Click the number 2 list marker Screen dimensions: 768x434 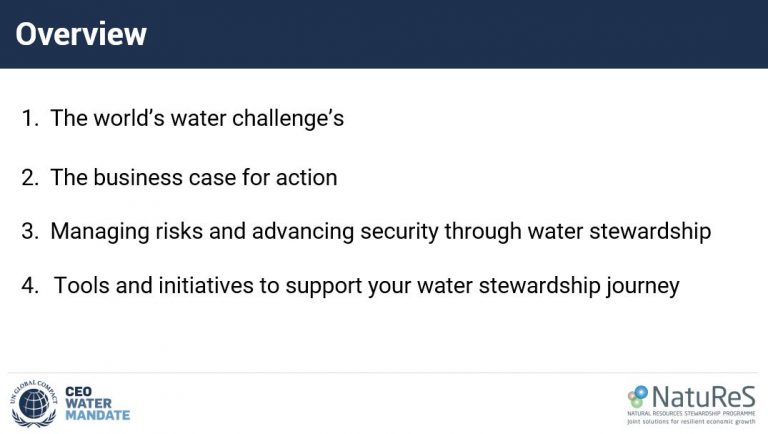coord(30,178)
